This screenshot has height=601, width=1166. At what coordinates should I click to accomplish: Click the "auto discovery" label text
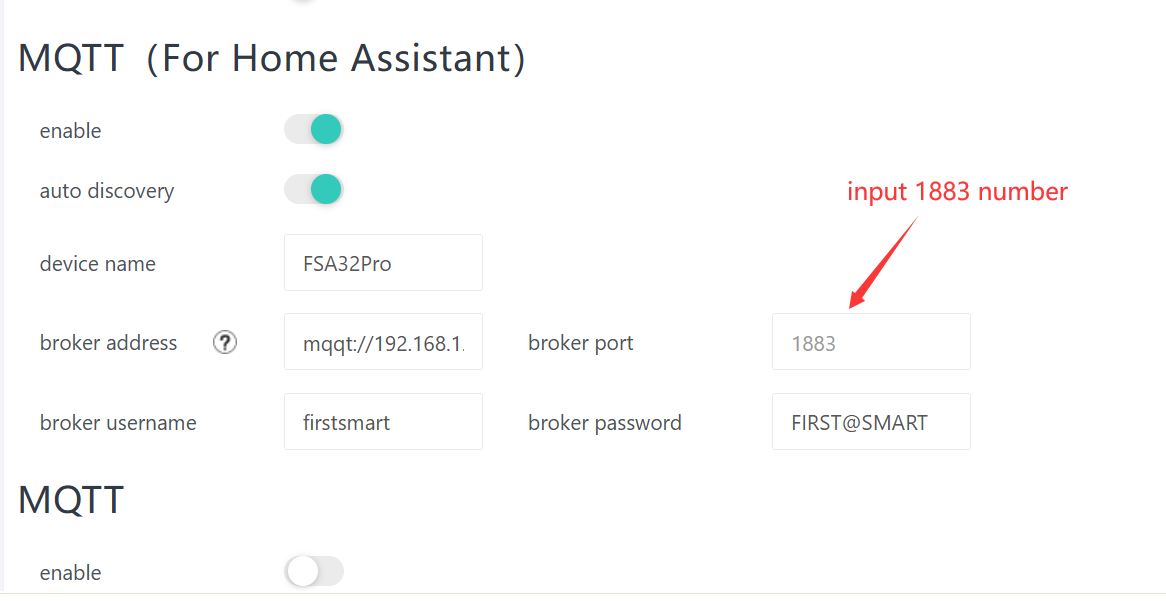click(x=107, y=191)
